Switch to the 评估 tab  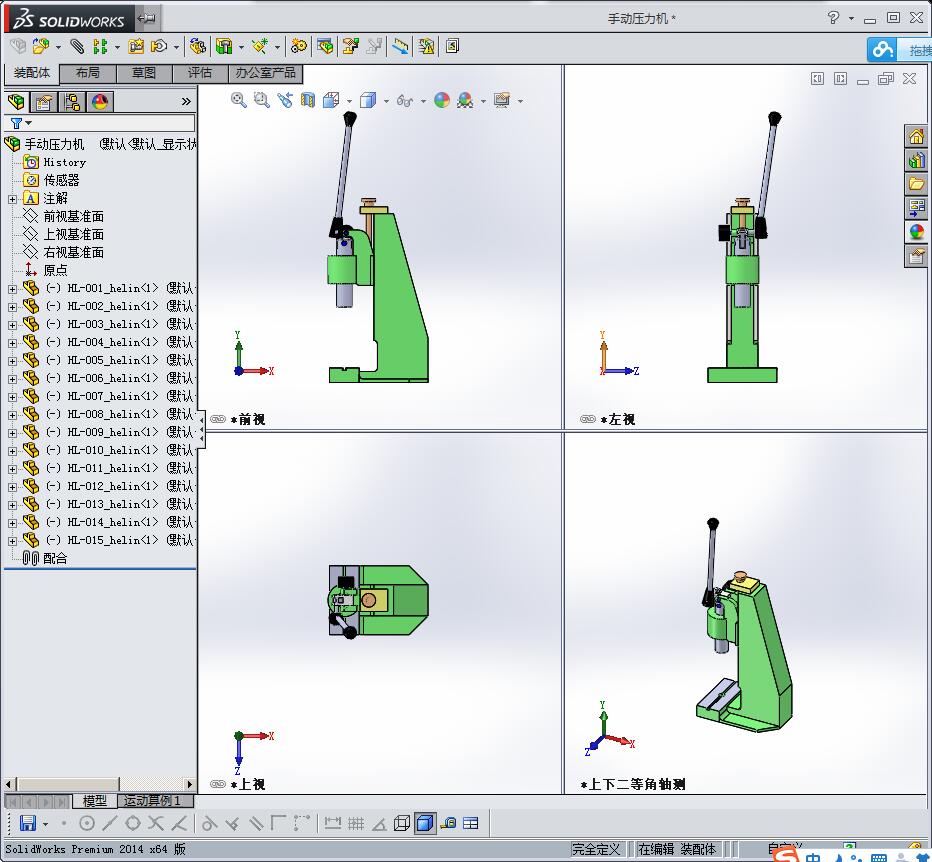[x=200, y=73]
